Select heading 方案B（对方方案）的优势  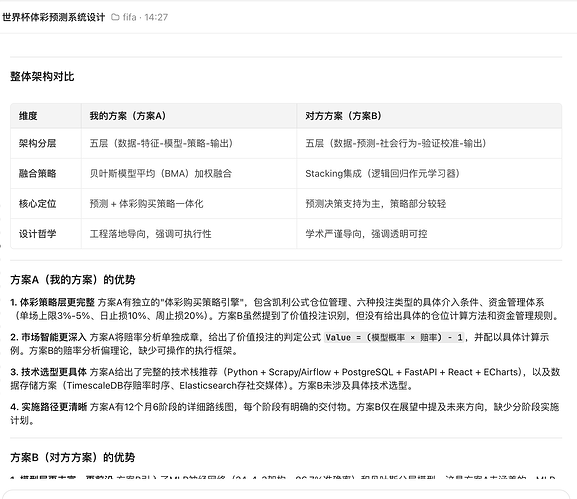point(72,457)
